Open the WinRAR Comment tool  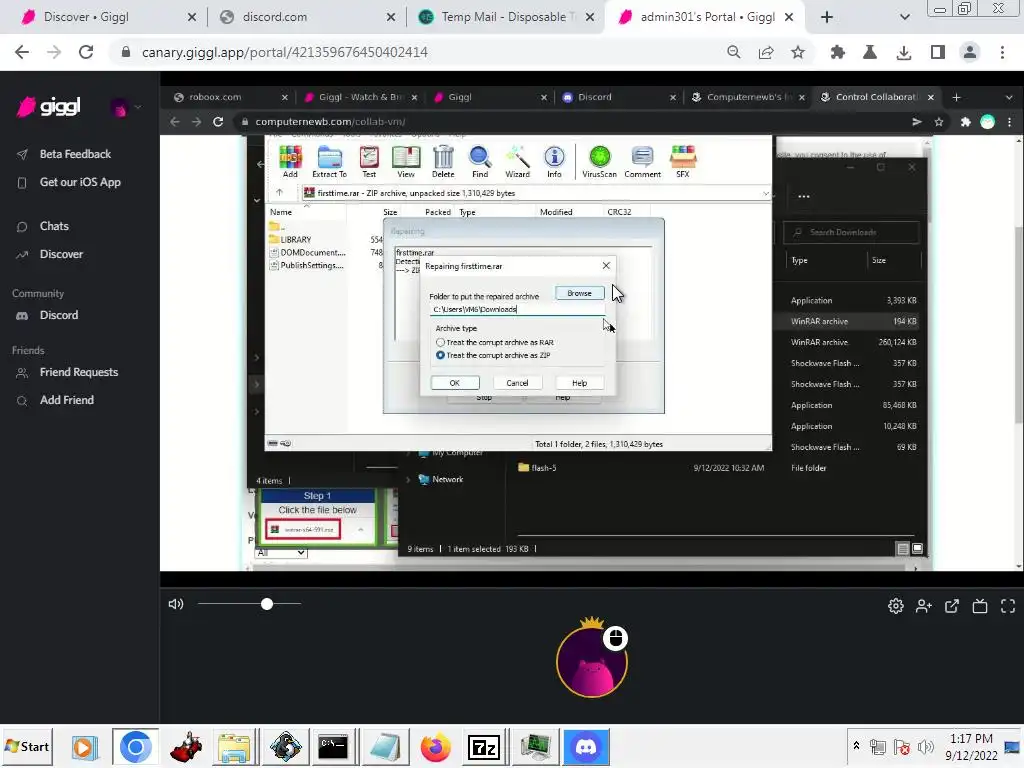coord(643,161)
